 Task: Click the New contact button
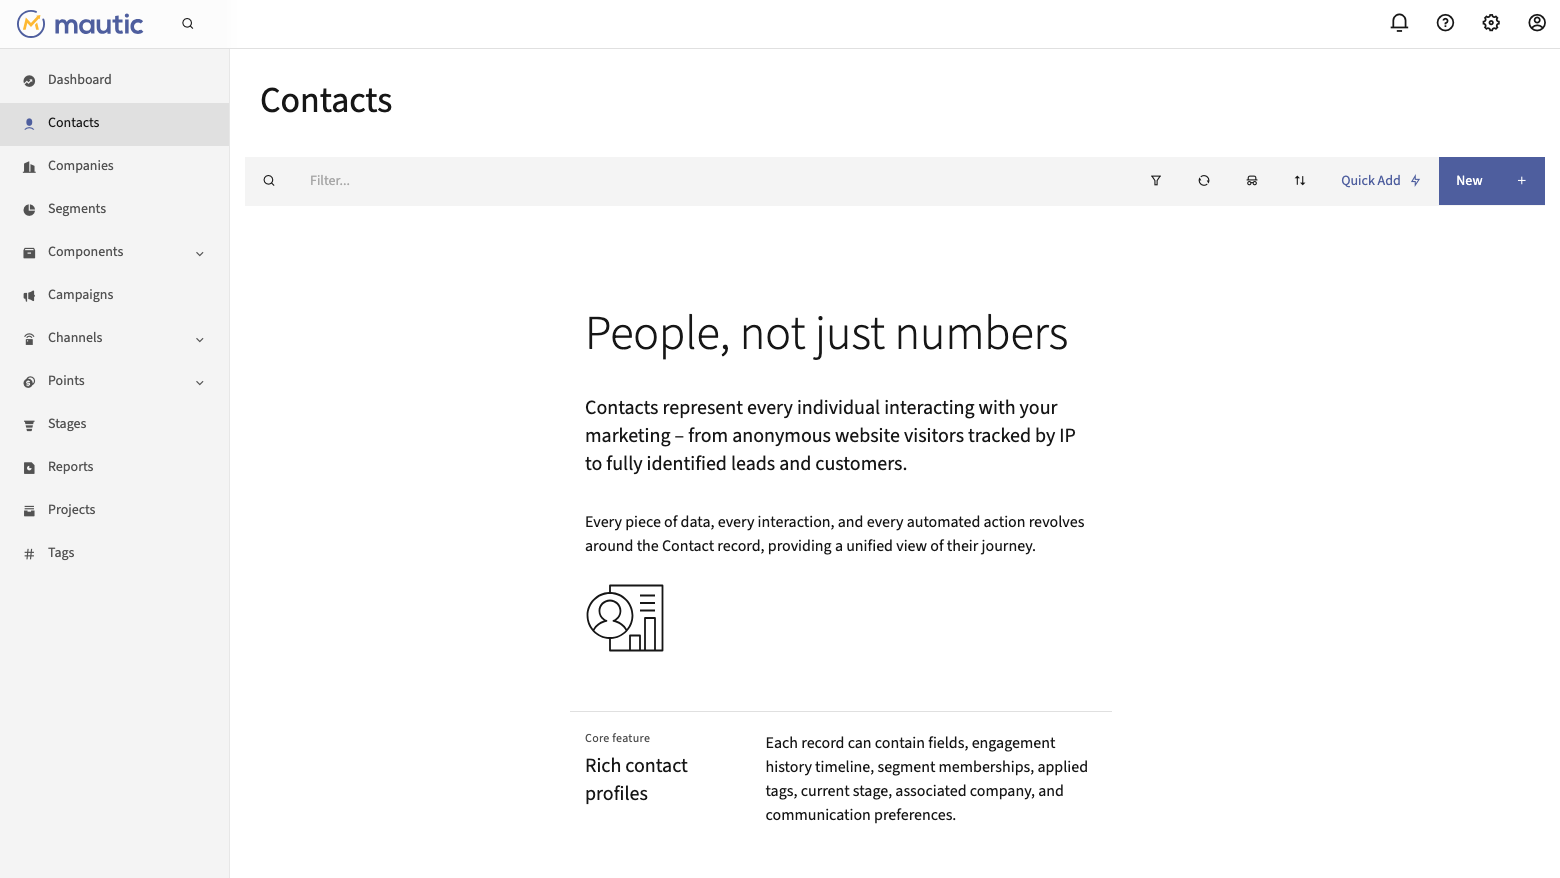click(1491, 181)
